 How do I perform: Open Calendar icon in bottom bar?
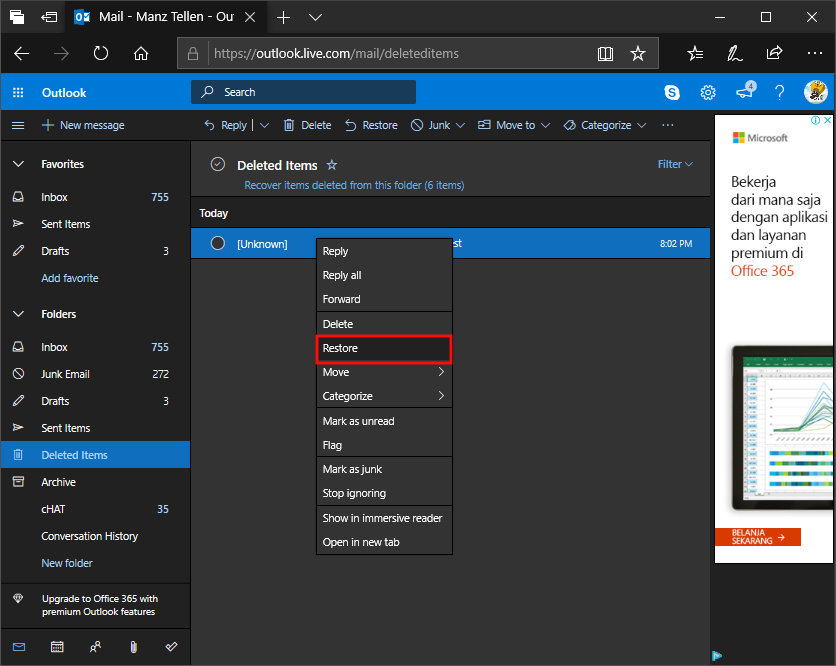pyautogui.click(x=57, y=646)
